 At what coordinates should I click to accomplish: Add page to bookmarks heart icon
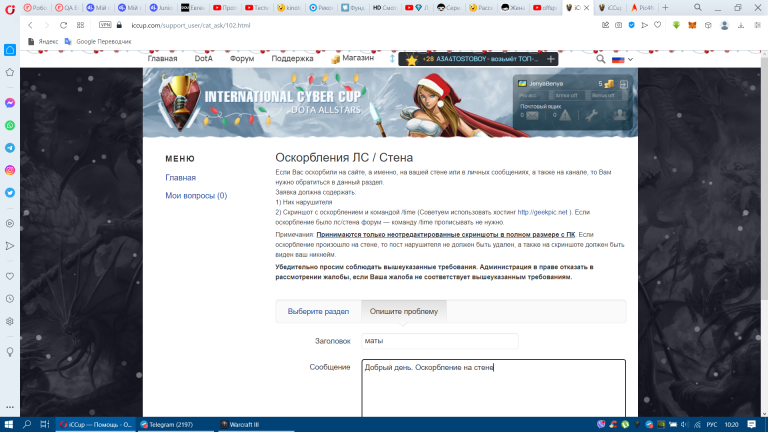[x=658, y=25]
